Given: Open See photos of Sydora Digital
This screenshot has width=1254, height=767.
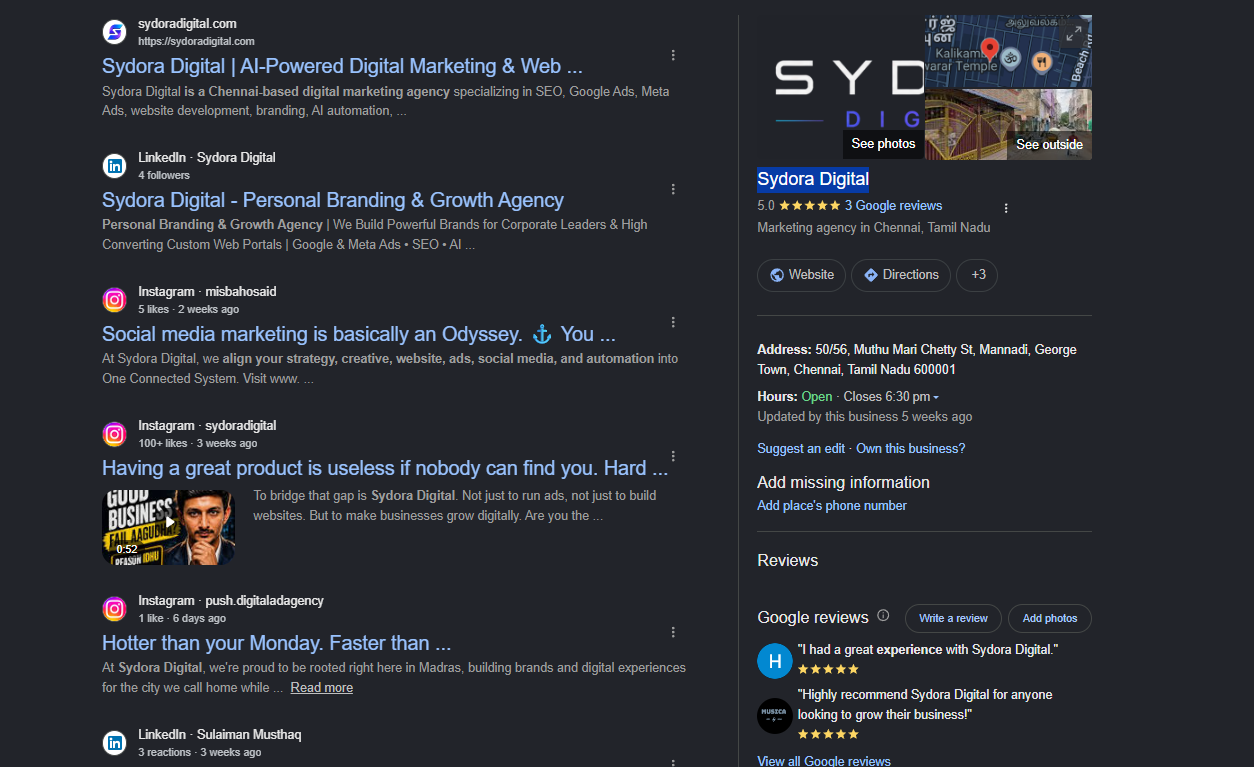Looking at the screenshot, I should click(x=883, y=144).
